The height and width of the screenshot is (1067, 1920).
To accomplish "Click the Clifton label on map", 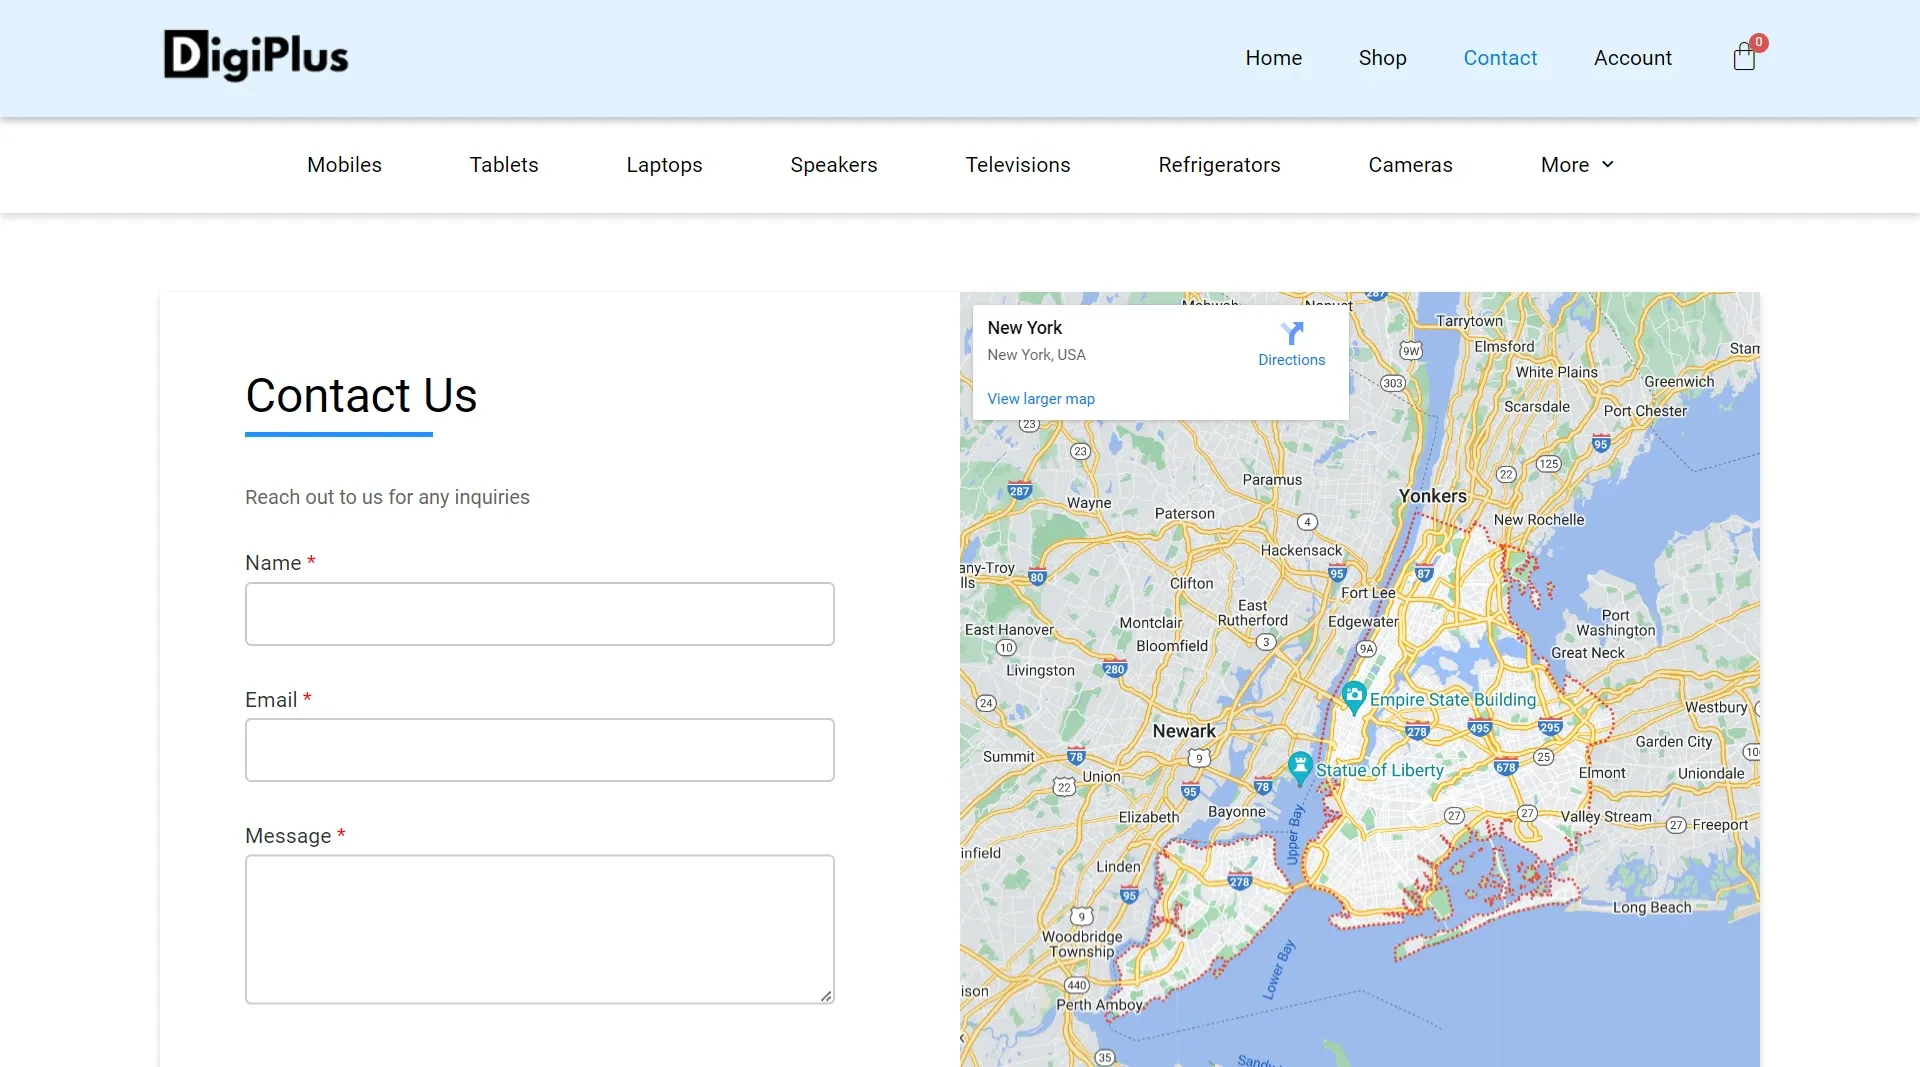I will click(x=1192, y=584).
